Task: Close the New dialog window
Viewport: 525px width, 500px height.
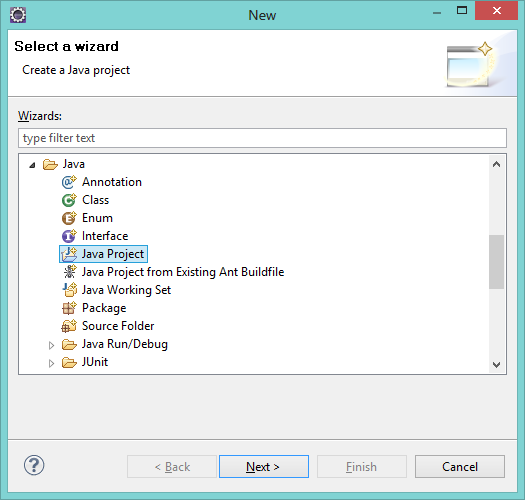Action: [497, 11]
